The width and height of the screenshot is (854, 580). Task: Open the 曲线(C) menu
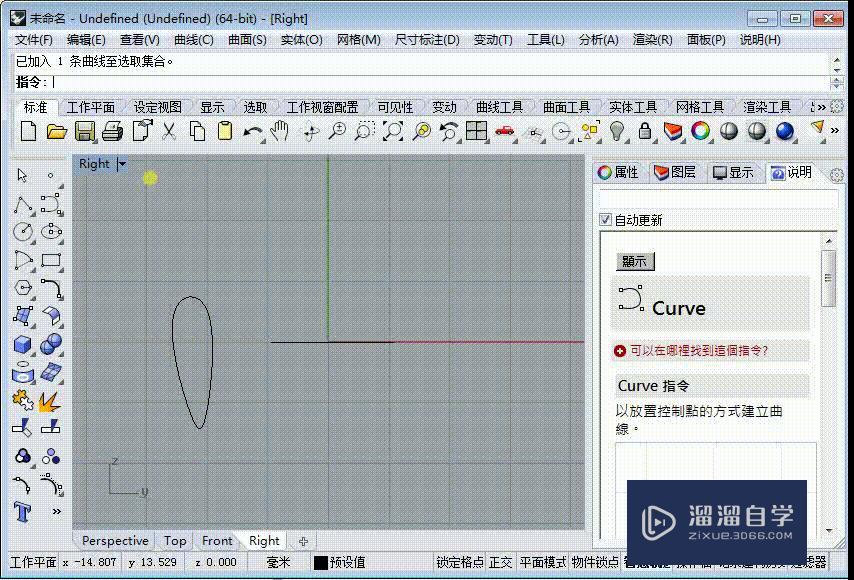click(193, 40)
